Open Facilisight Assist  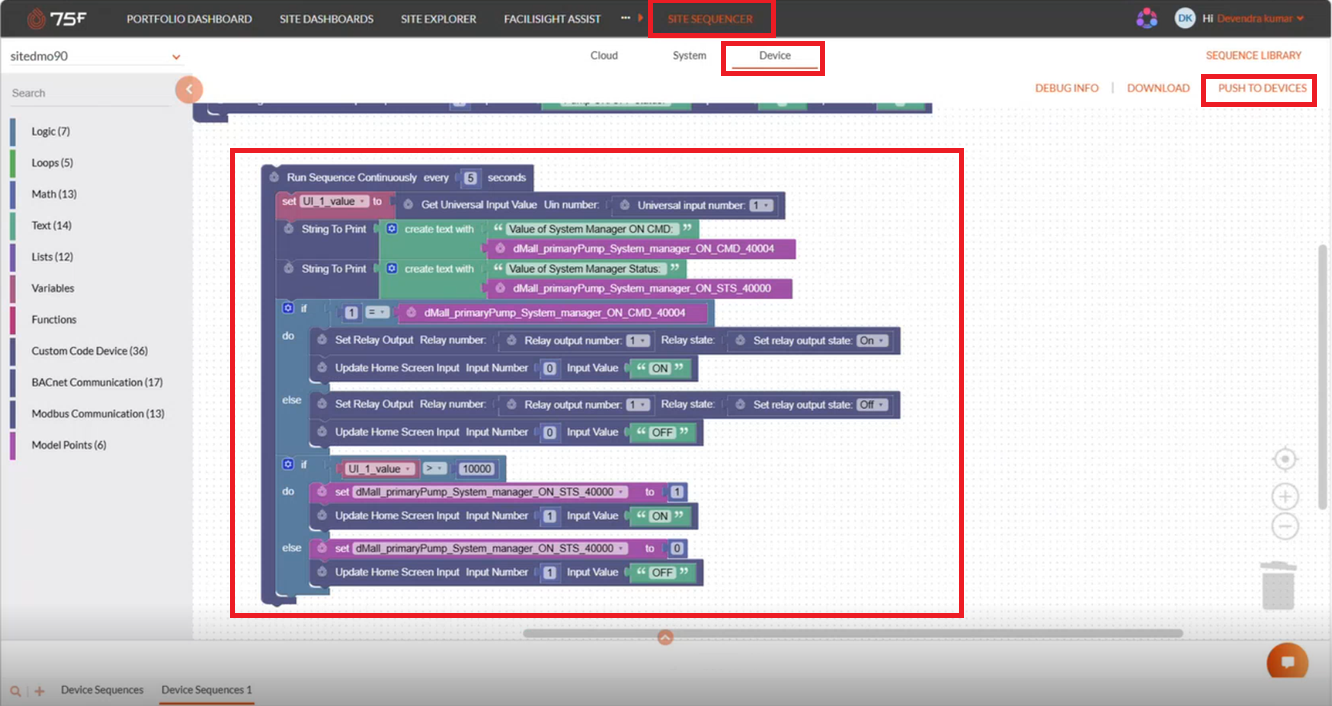553,19
